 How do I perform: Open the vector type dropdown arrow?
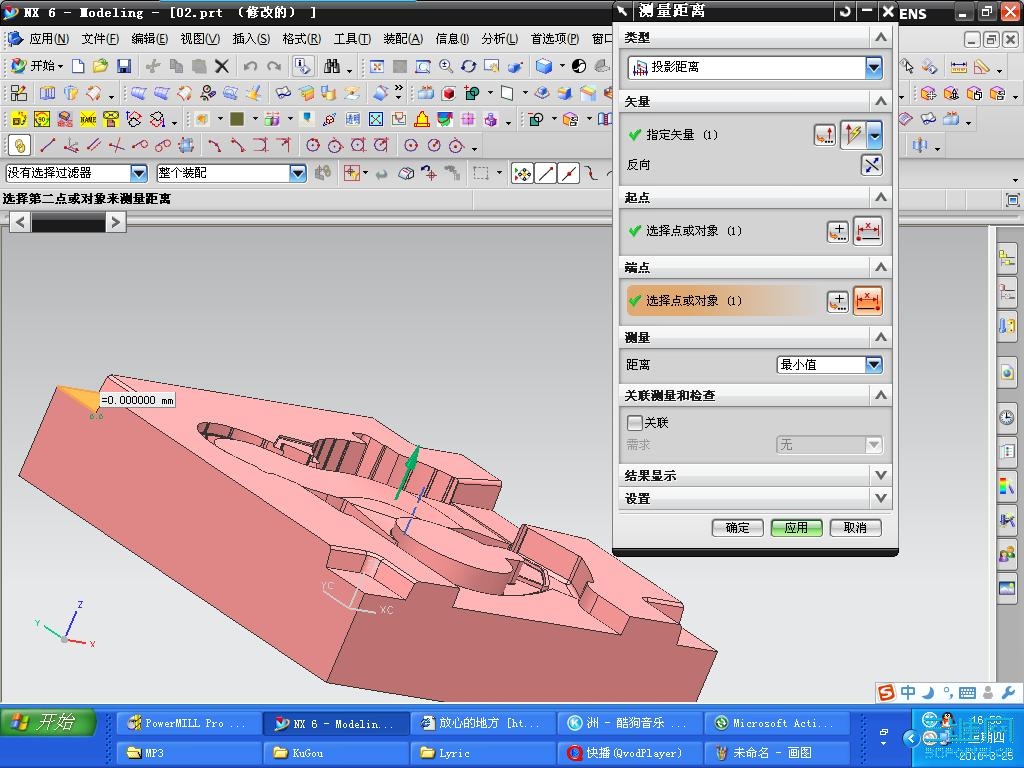[x=875, y=135]
